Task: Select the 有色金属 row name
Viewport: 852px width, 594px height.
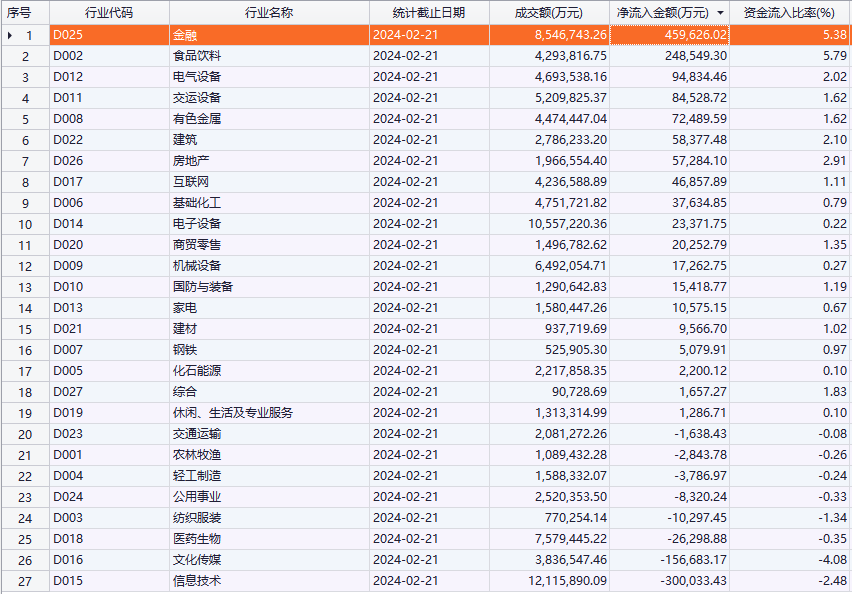Action: pyautogui.click(x=197, y=119)
